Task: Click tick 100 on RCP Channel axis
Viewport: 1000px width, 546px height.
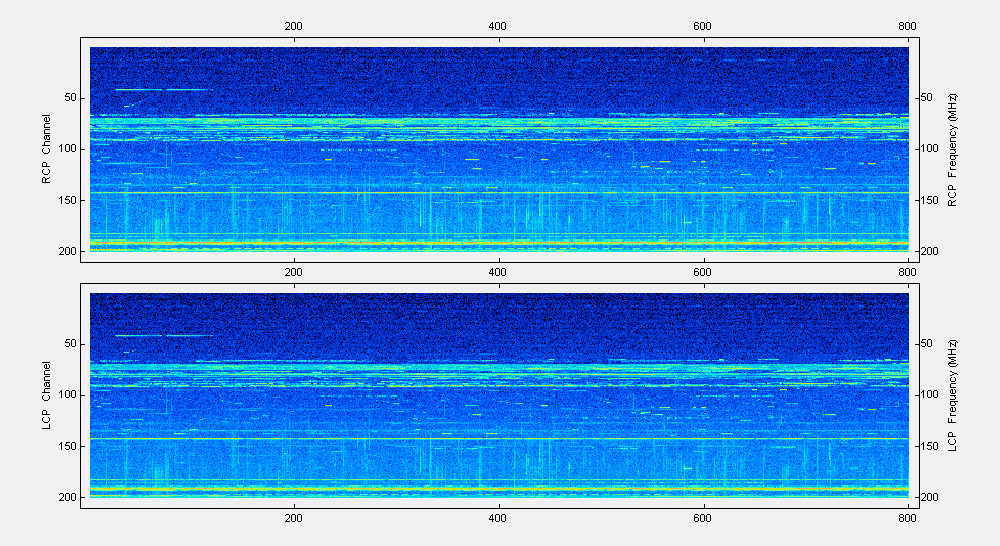Action: (68, 149)
